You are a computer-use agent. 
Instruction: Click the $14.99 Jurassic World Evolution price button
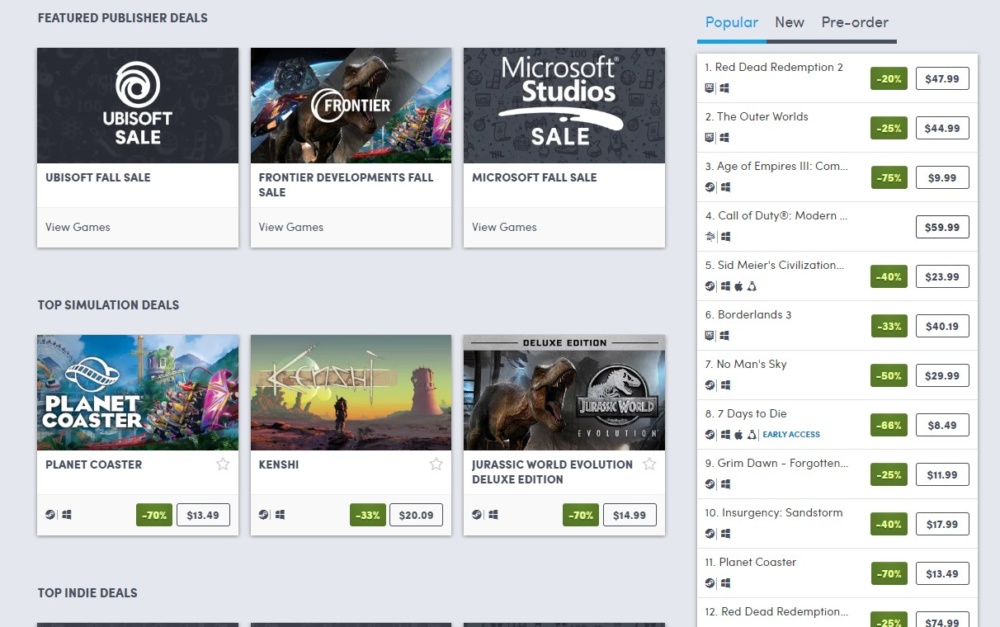tap(629, 515)
